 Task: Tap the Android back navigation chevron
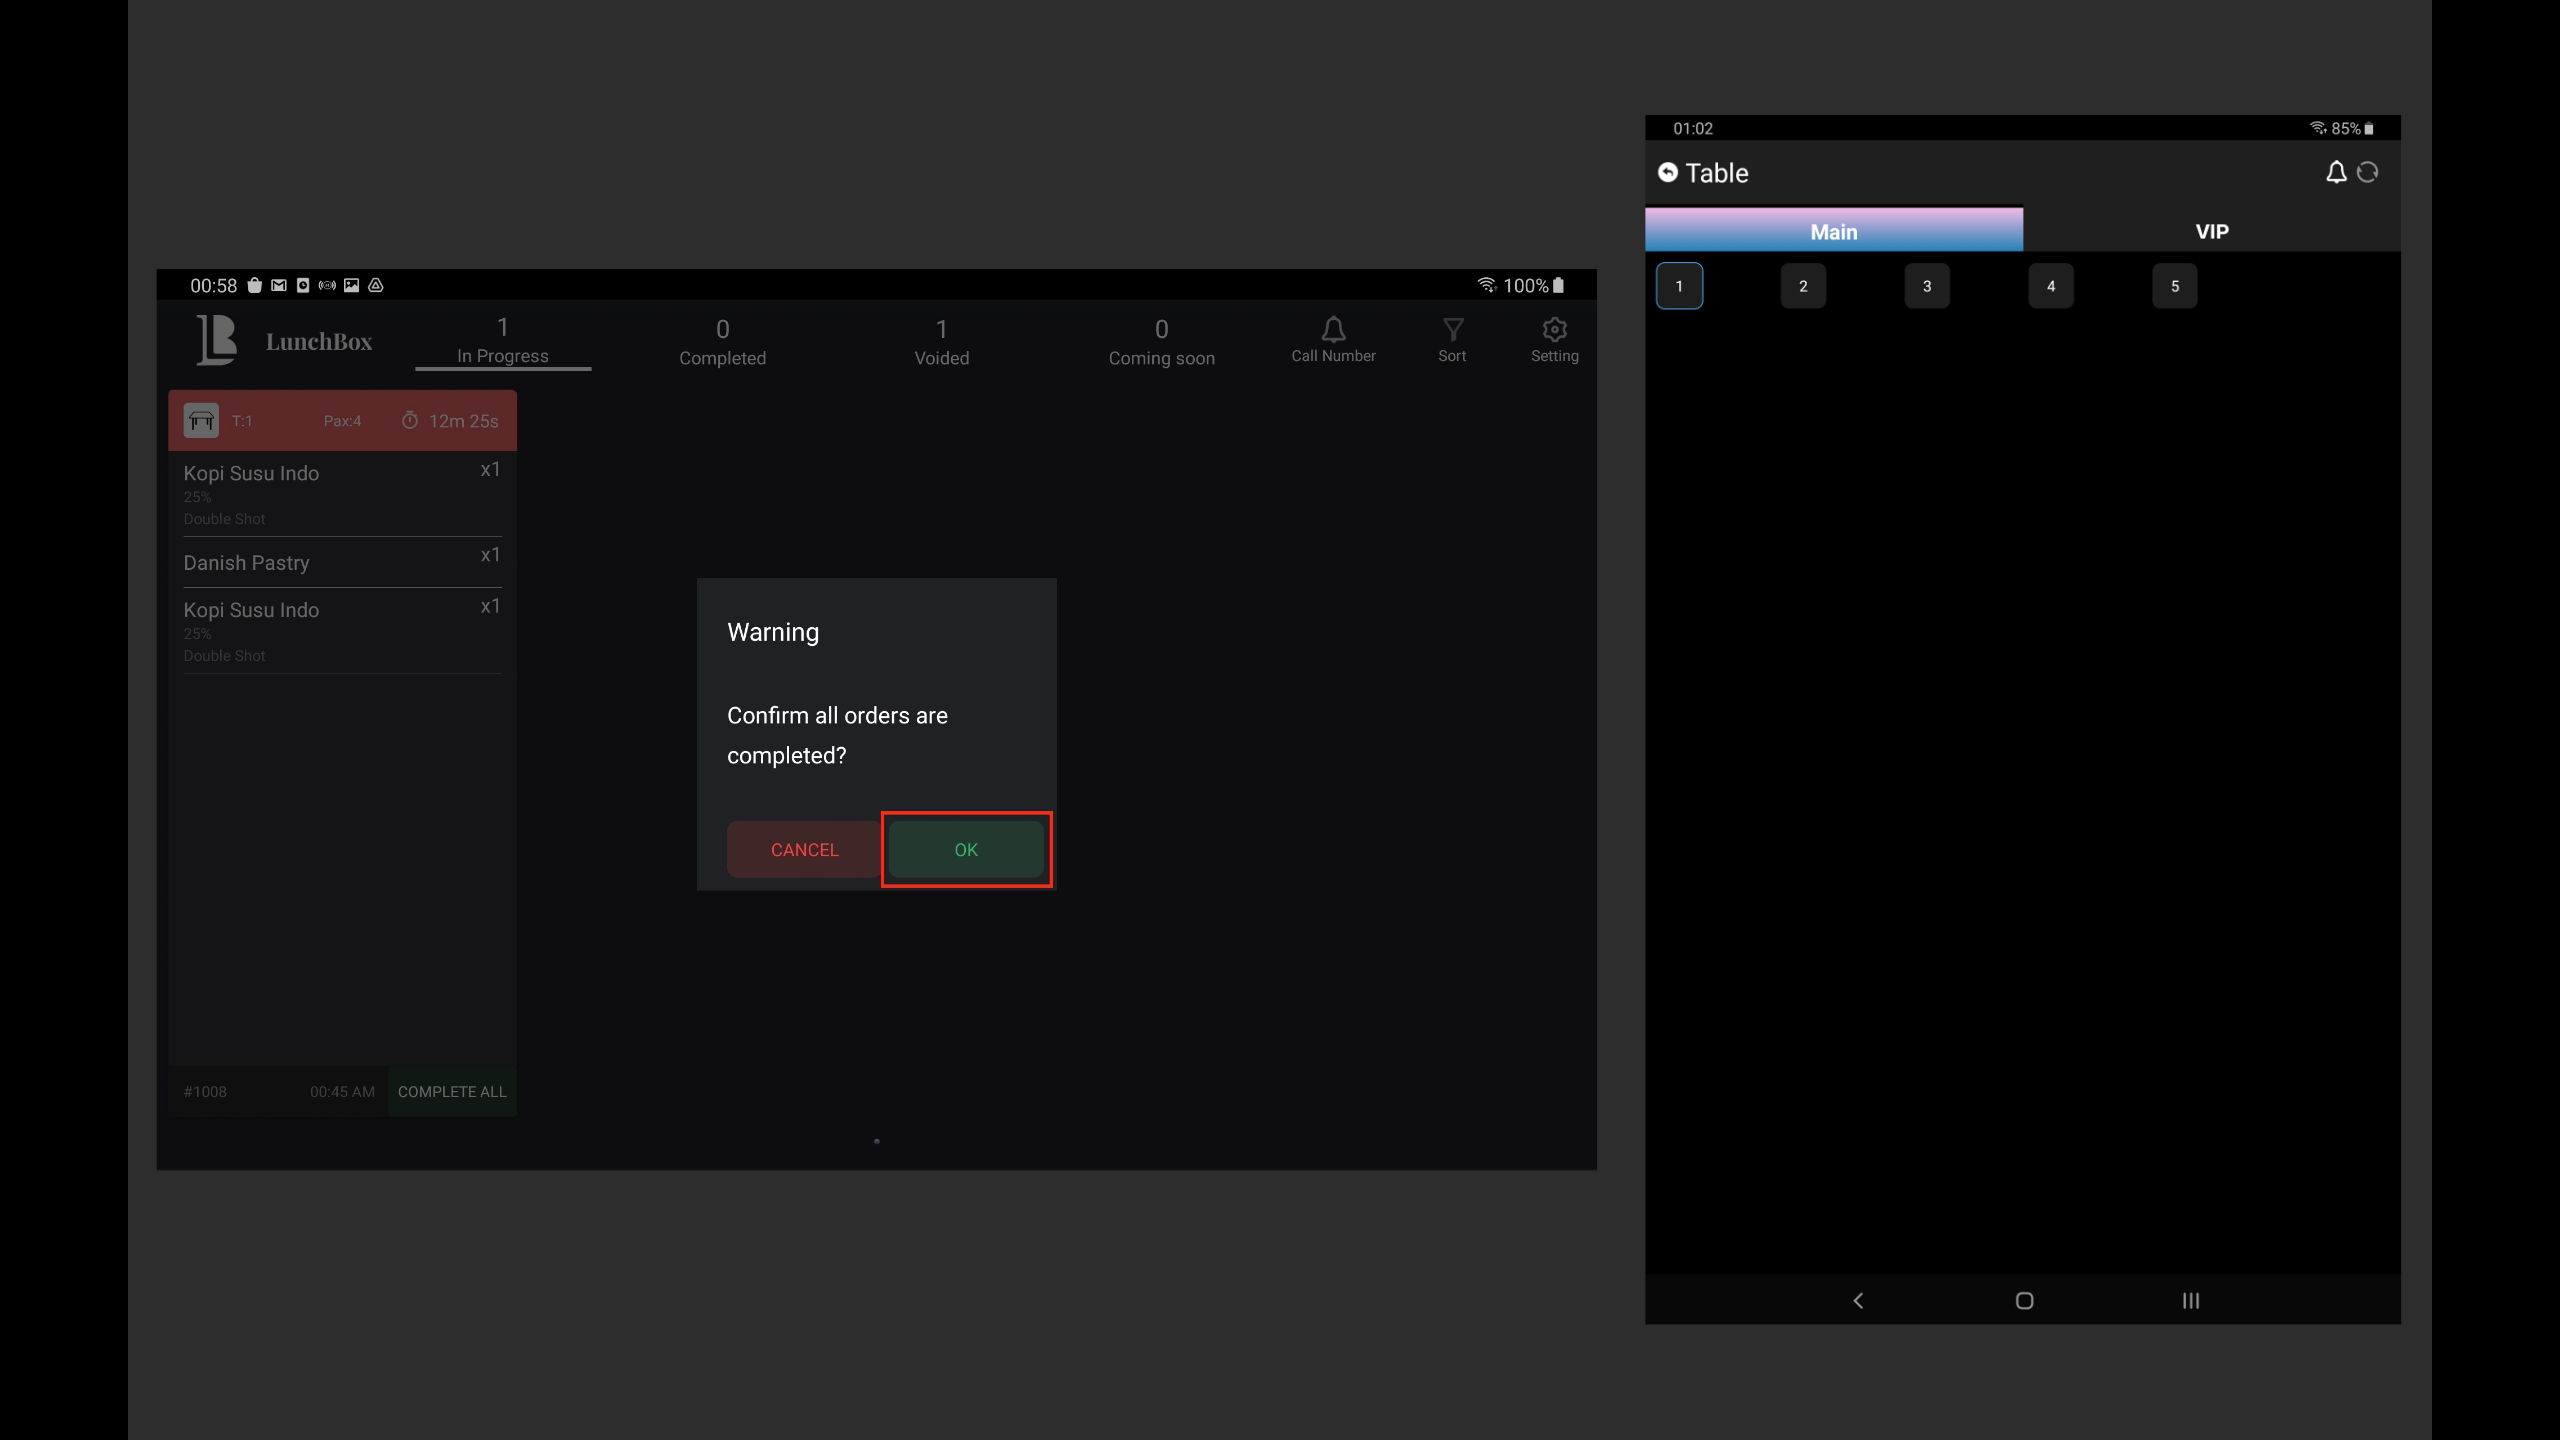1858,1300
